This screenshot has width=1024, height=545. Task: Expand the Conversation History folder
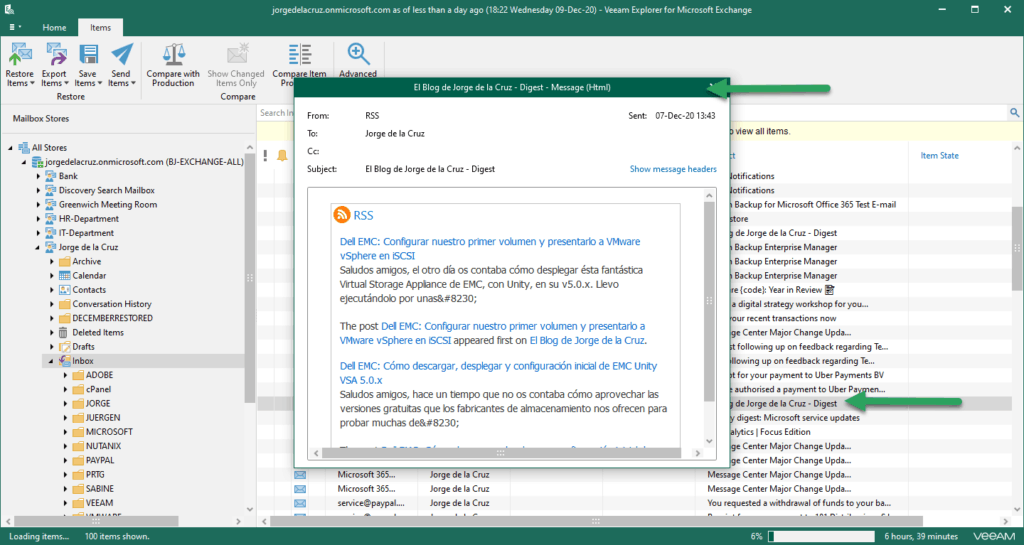pos(52,304)
